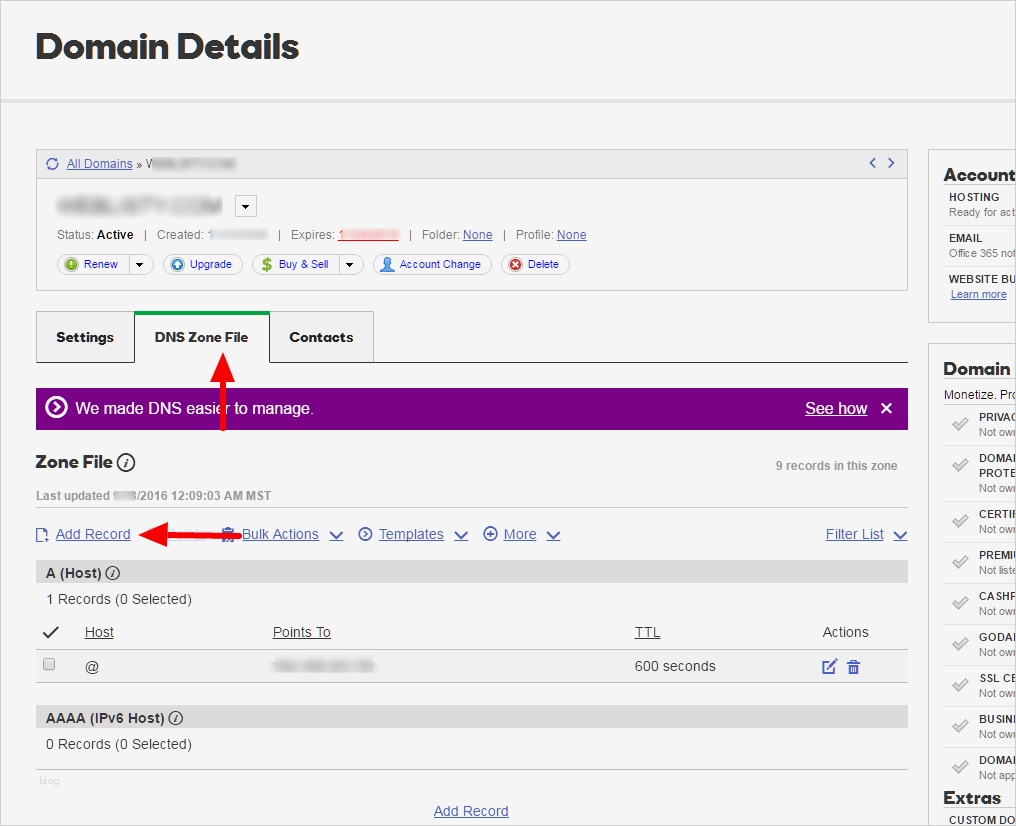Click the refresh icon beside All Domains
1016x826 pixels.
[x=52, y=164]
